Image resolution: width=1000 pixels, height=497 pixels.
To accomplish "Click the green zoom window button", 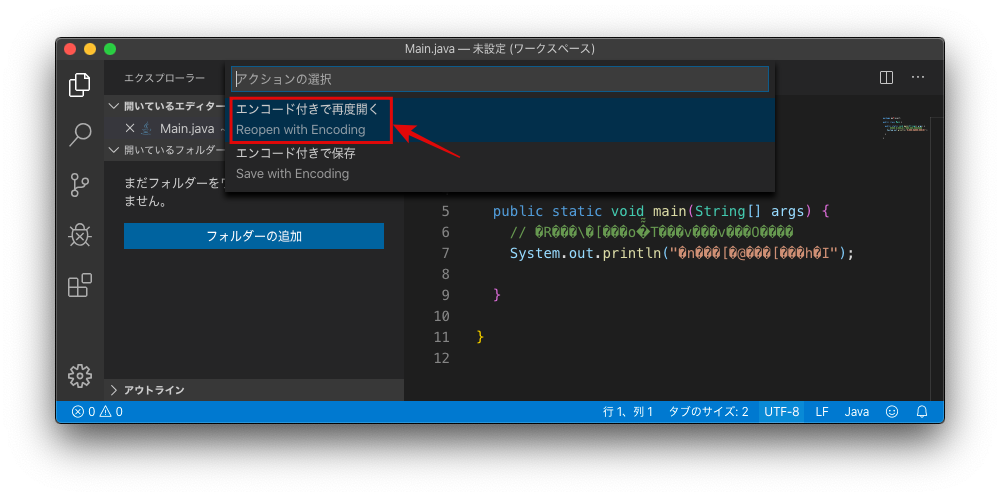I will coord(110,48).
